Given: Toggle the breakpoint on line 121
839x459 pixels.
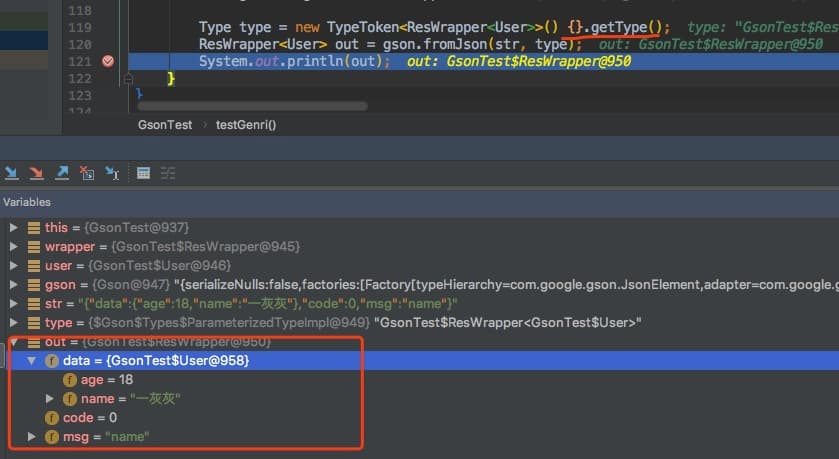Looking at the screenshot, I should (x=108, y=61).
